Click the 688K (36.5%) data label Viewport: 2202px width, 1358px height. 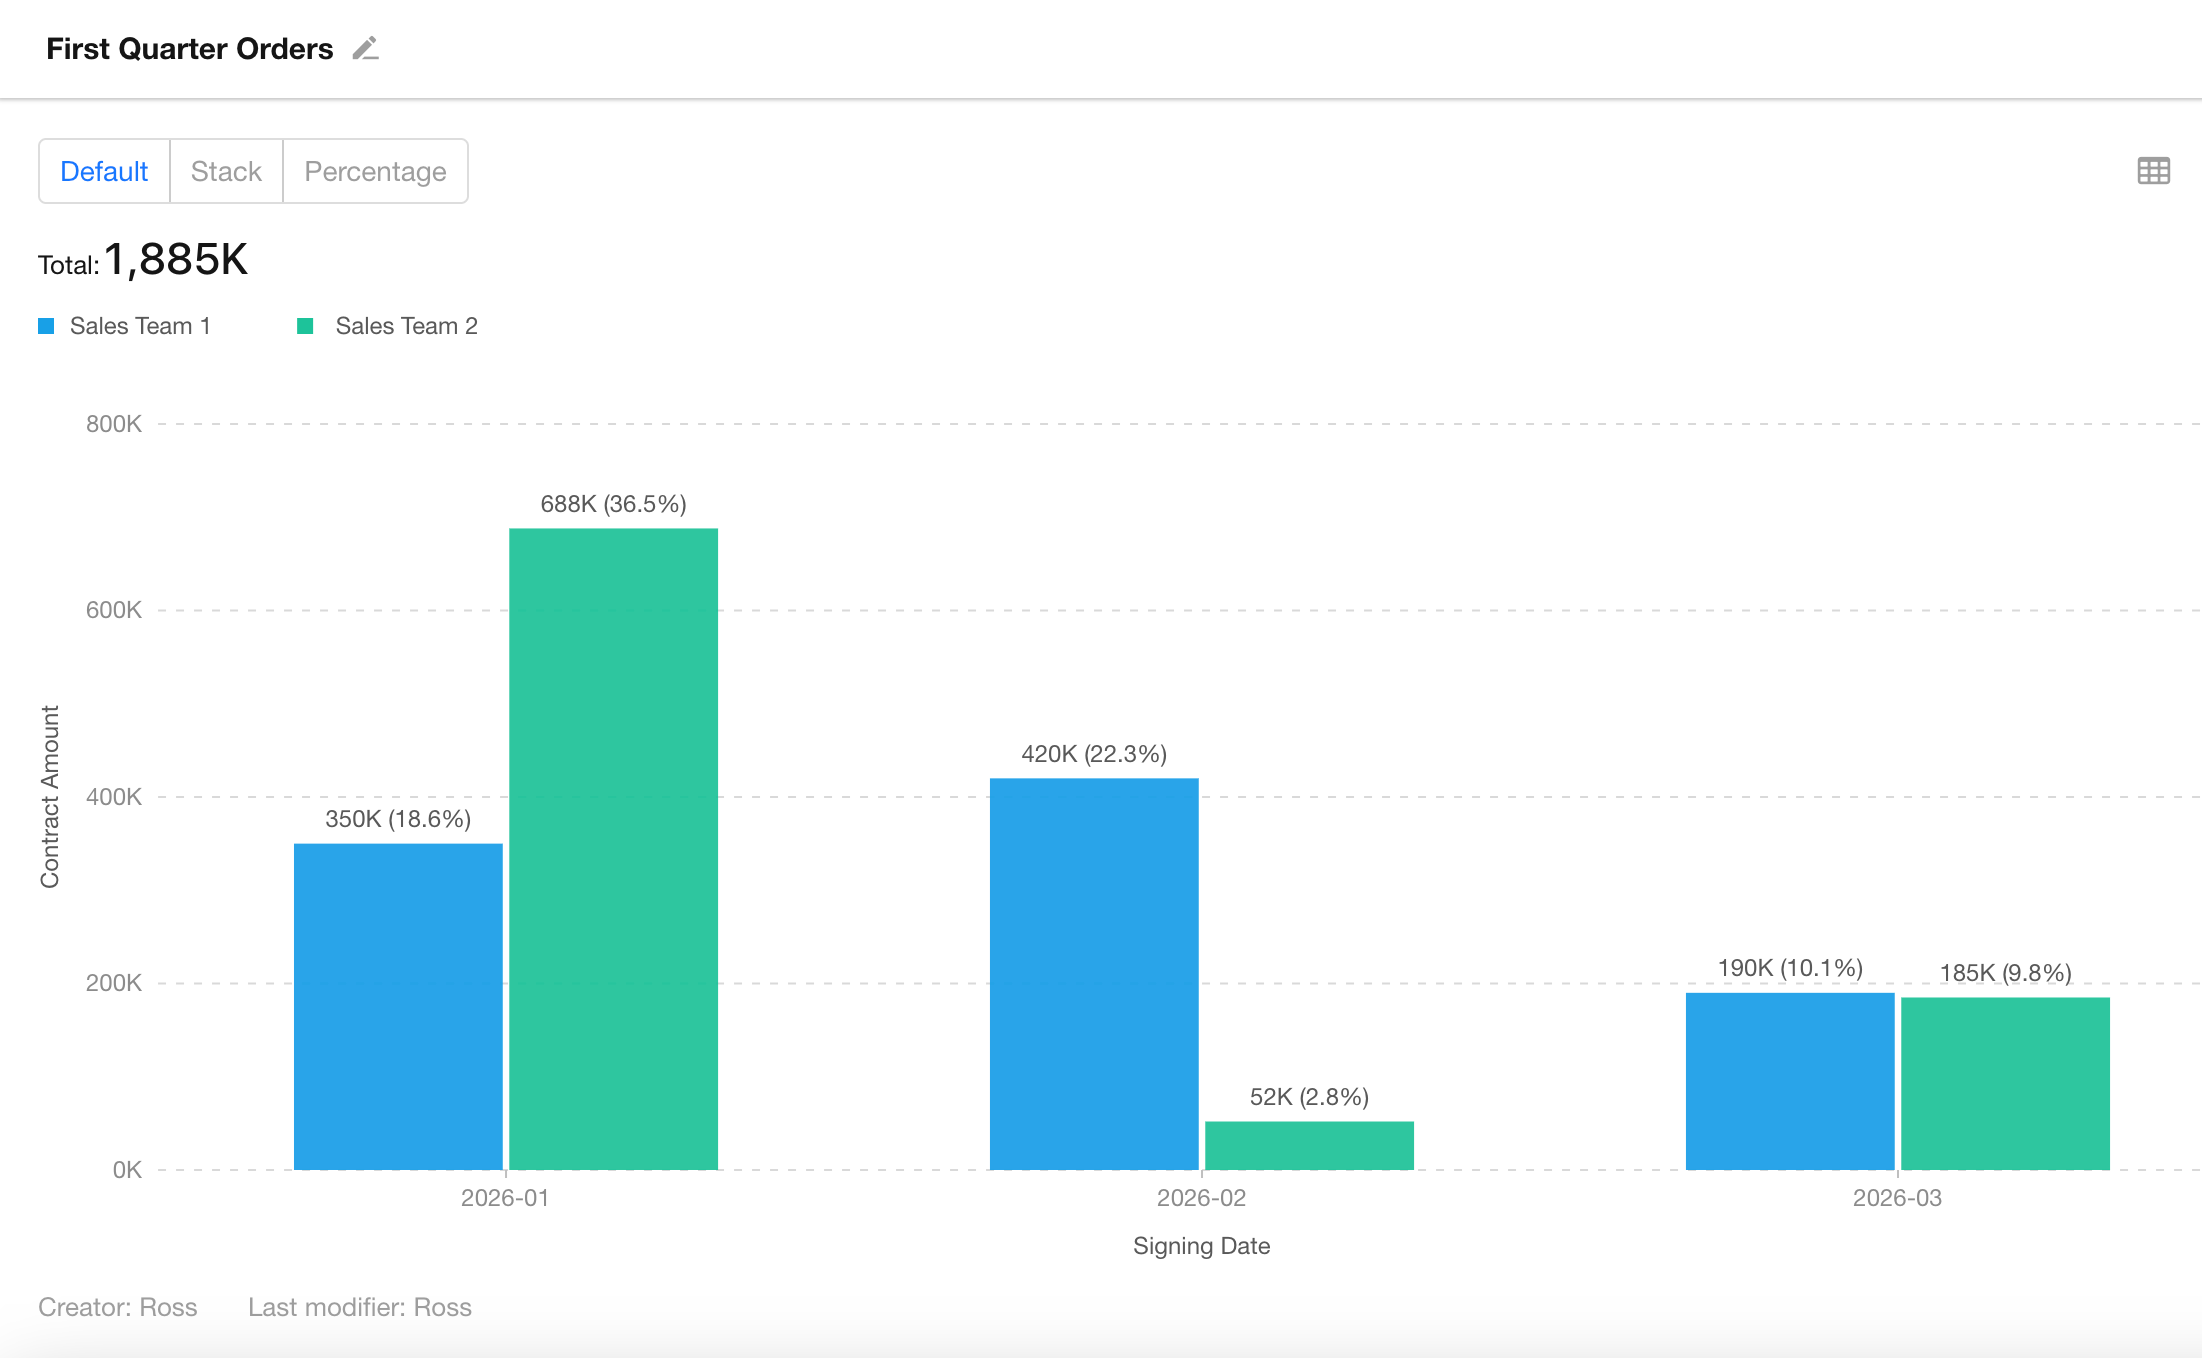[613, 504]
